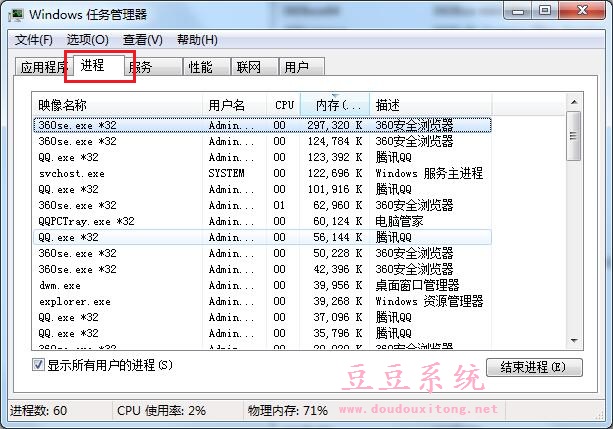Click the Windows 资源管理器 description cell
613x429 pixels.
[x=429, y=302]
